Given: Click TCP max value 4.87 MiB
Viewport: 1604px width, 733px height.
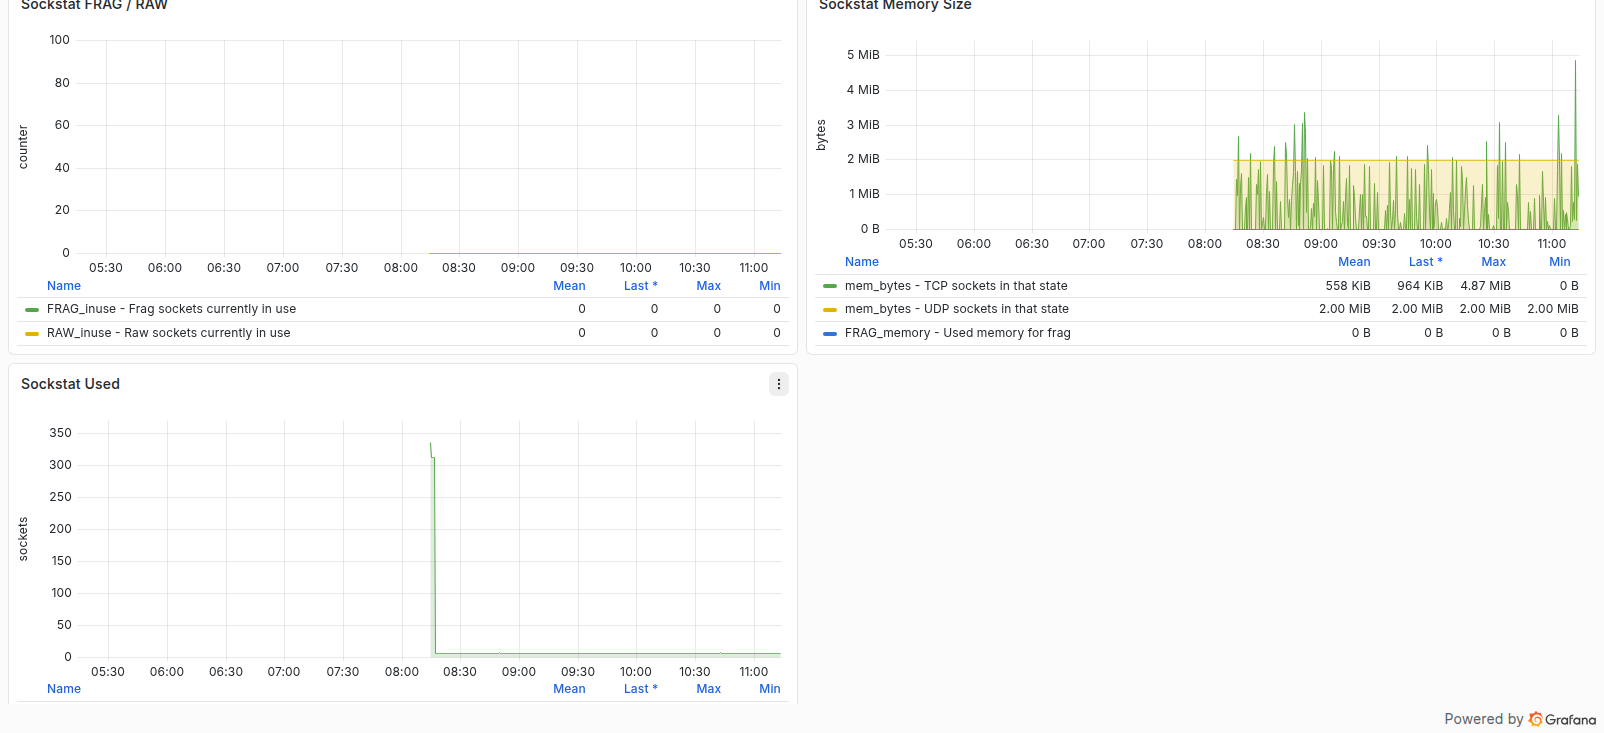Looking at the screenshot, I should (x=1486, y=286).
